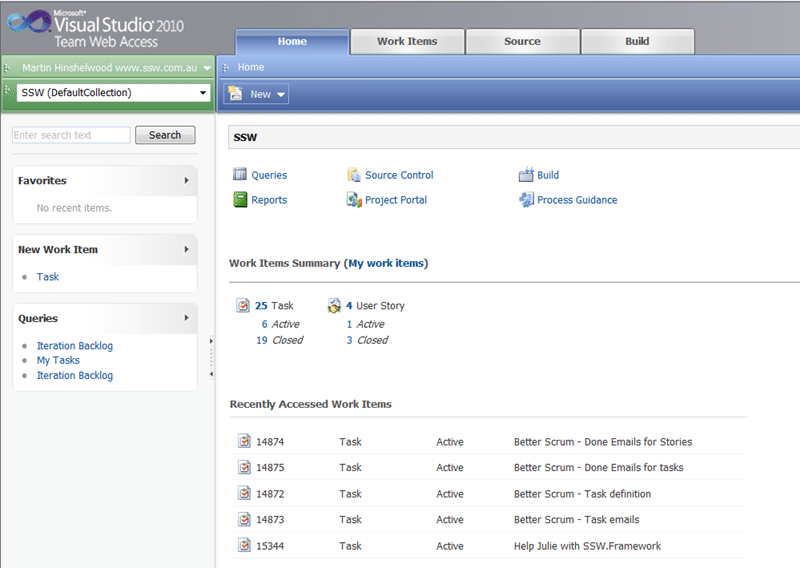Click the SSW project header
The image size is (800, 568).
[x=514, y=137]
